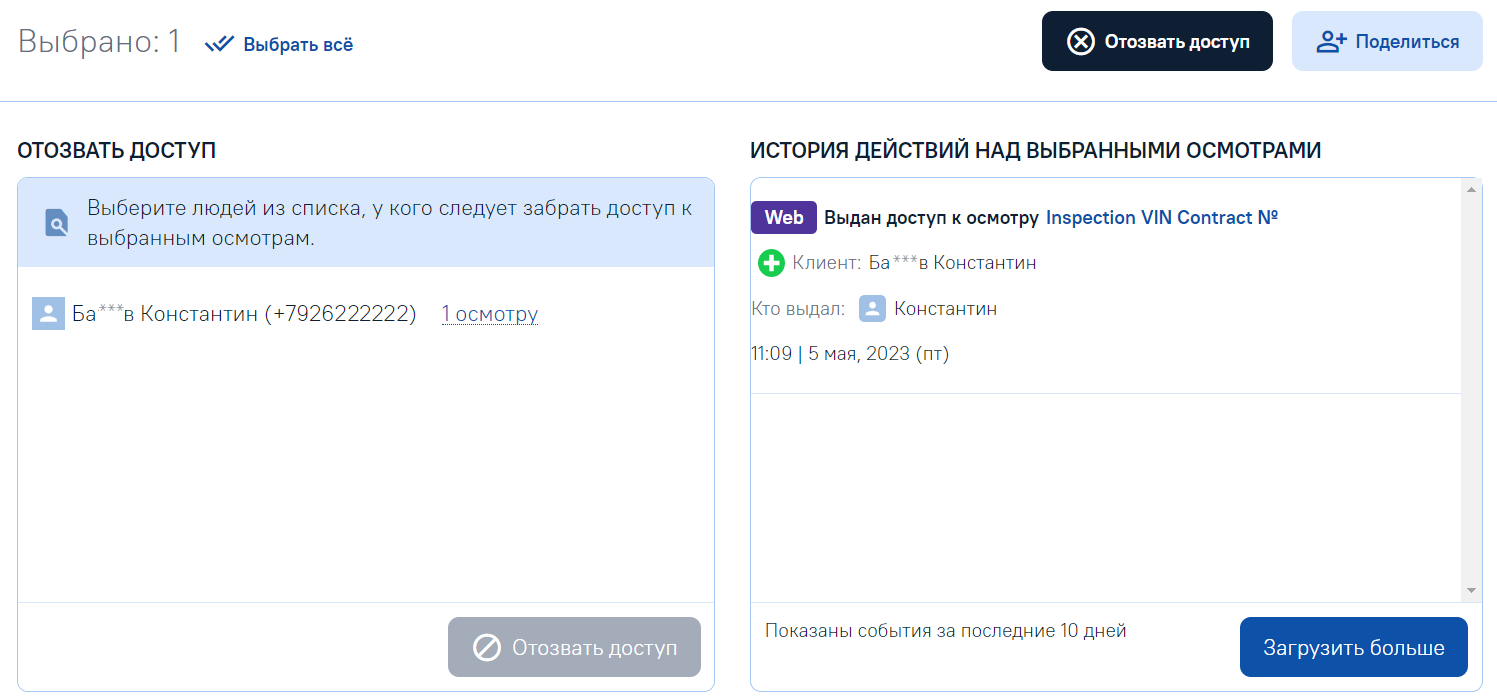Open the 1 осмотру link
Image resolution: width=1497 pixels, height=698 pixels.
tap(490, 314)
